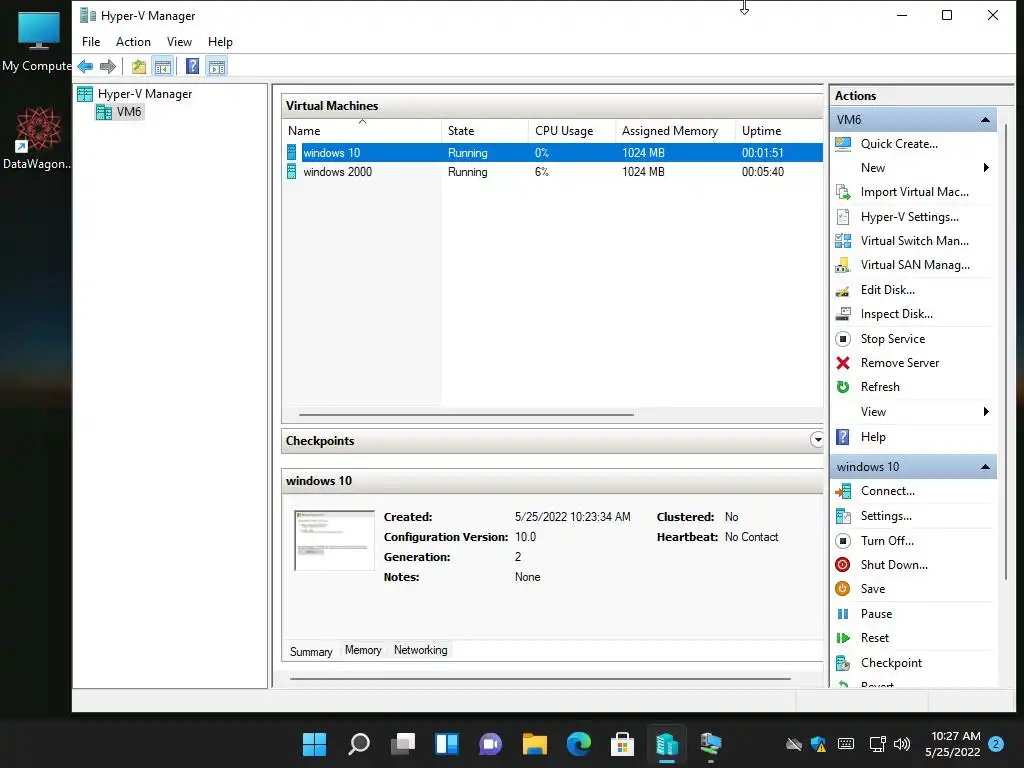Viewport: 1024px width, 768px height.
Task: Click the Connect icon for windows 10
Action: coord(843,491)
